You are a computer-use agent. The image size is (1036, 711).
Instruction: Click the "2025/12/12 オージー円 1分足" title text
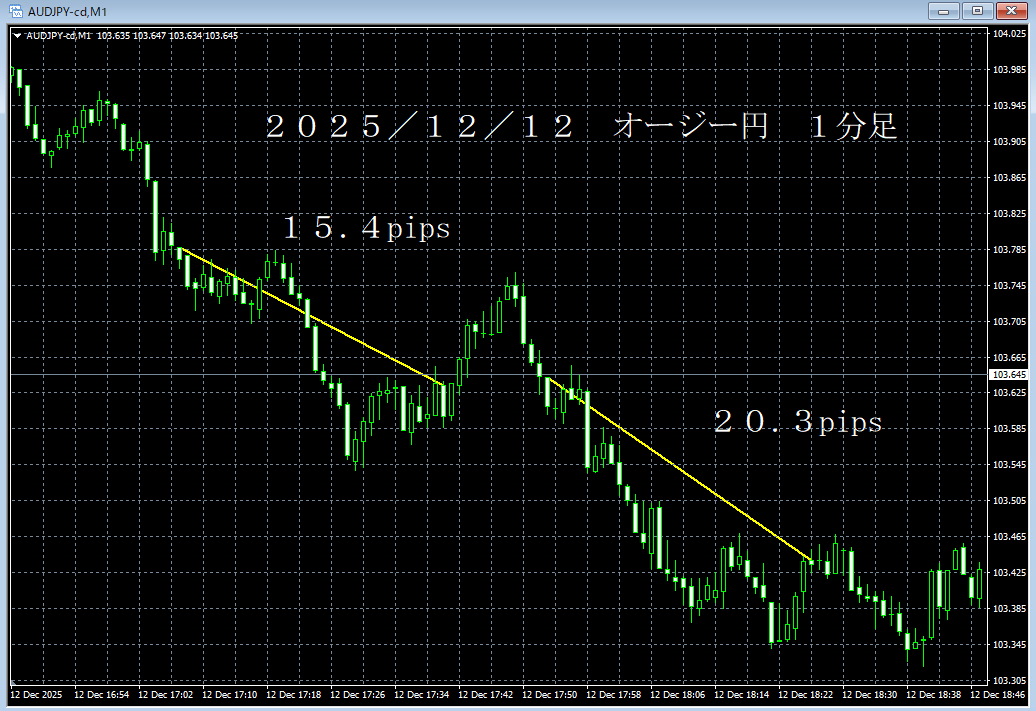[x=580, y=126]
